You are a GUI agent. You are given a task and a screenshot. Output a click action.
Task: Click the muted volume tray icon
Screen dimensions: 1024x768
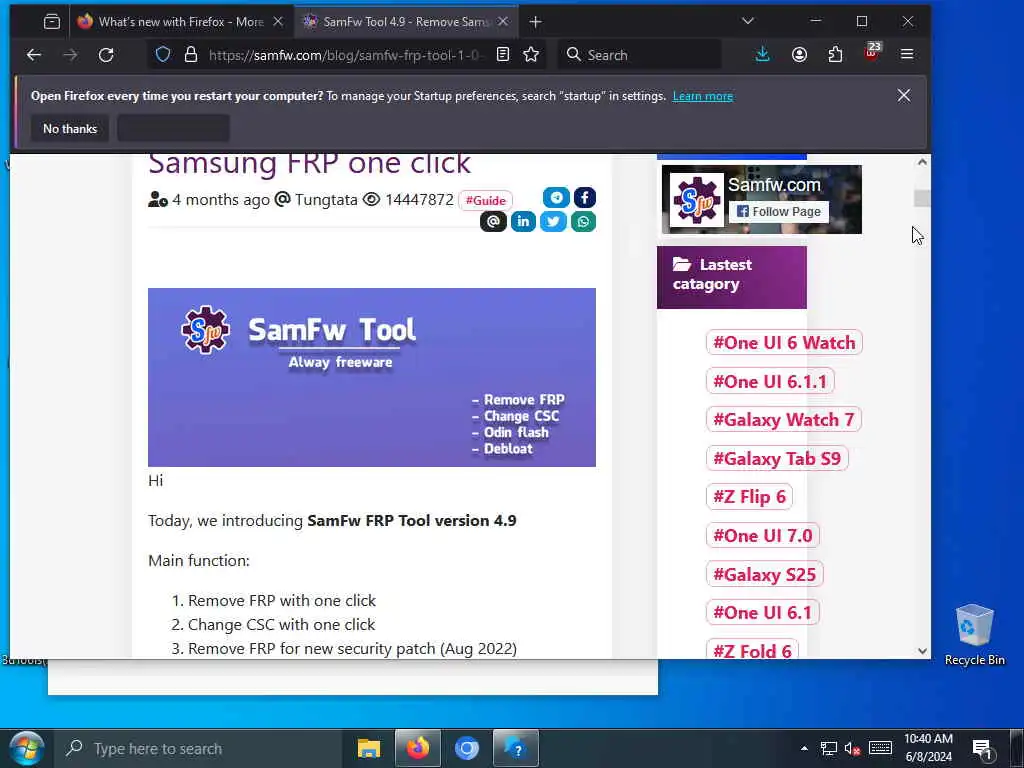852,749
